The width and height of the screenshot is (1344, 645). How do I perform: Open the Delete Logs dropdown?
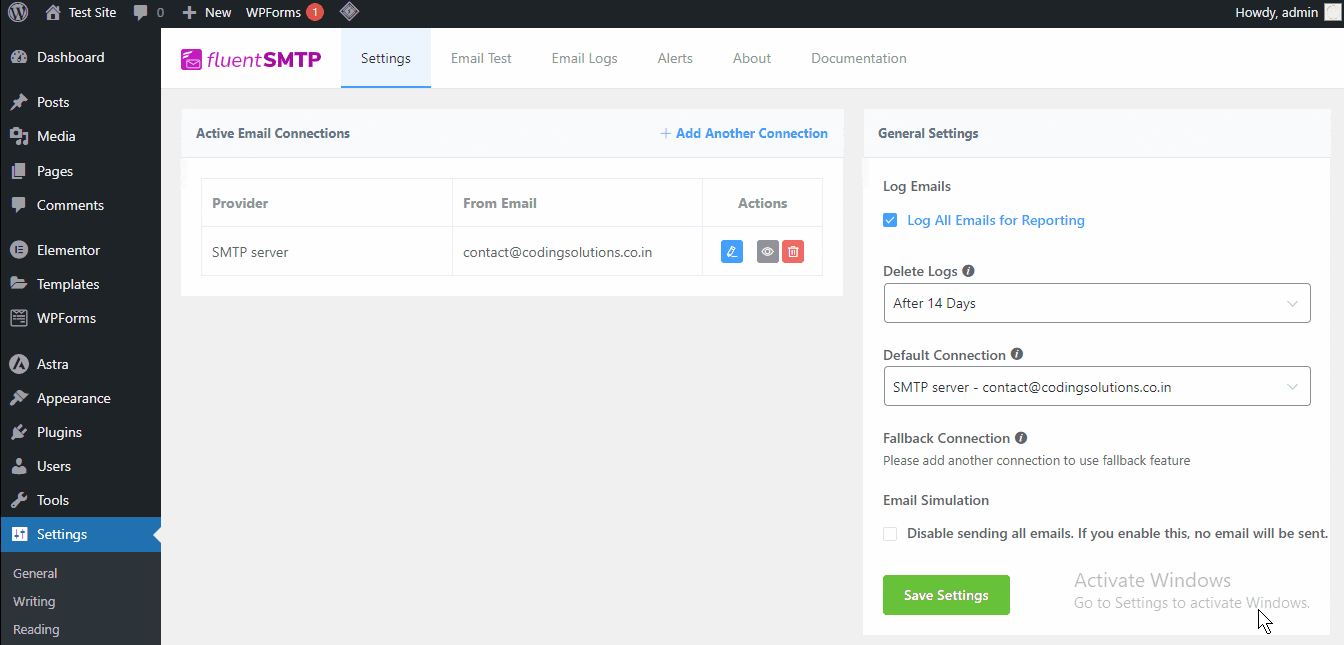[x=1097, y=302]
